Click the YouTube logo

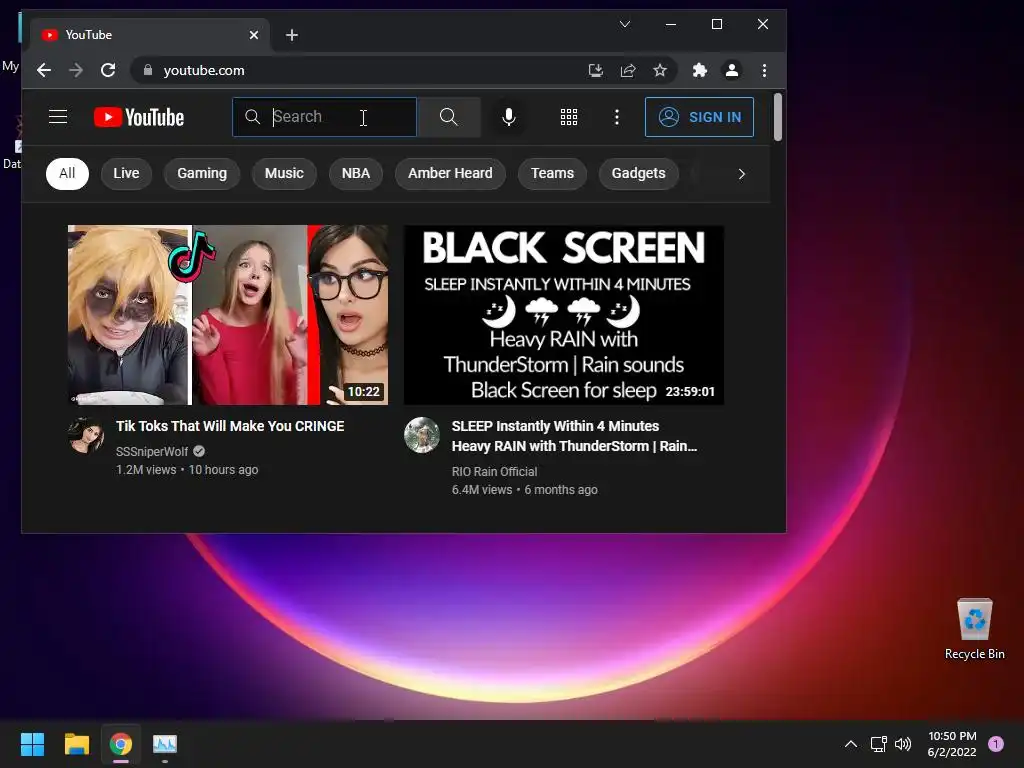pos(139,118)
